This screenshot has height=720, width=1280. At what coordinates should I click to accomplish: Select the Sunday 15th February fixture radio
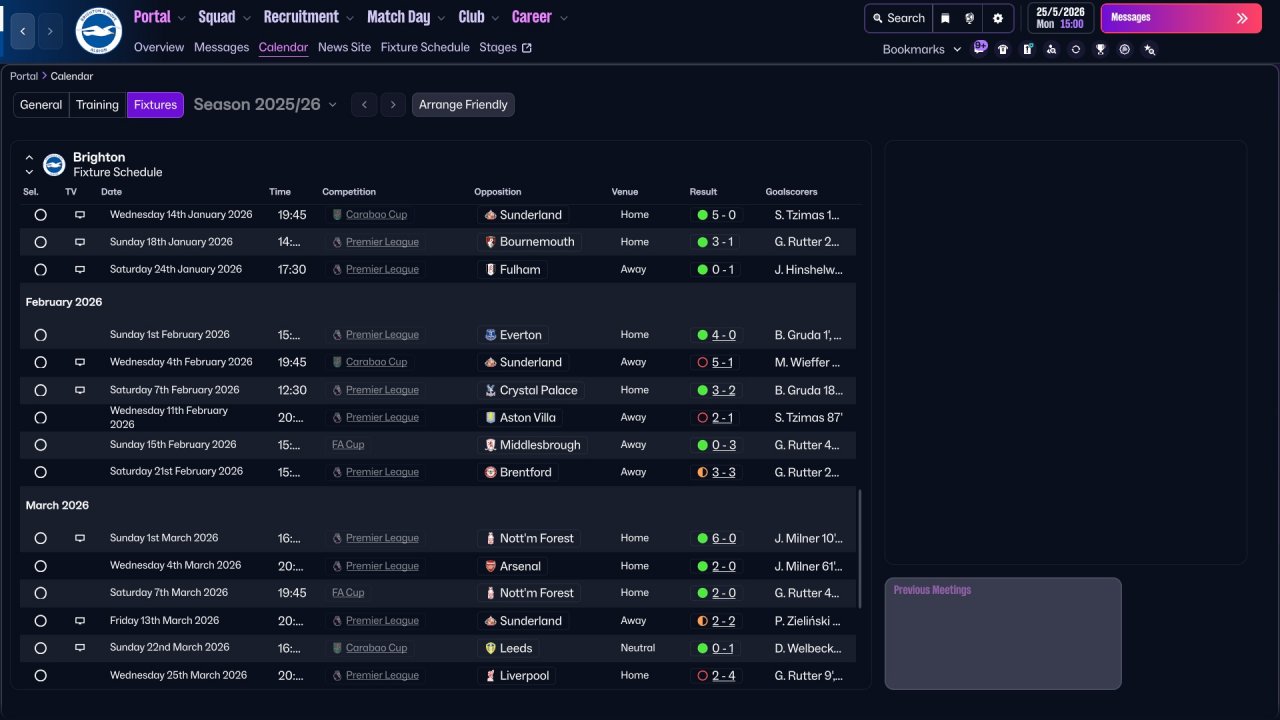pos(40,445)
